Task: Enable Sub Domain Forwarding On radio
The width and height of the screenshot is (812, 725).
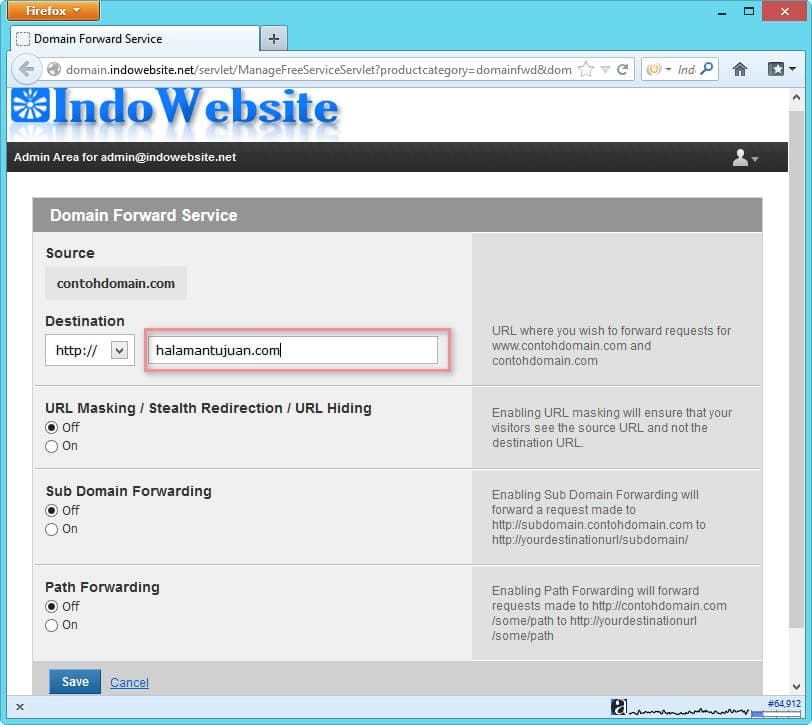Action: pos(52,529)
